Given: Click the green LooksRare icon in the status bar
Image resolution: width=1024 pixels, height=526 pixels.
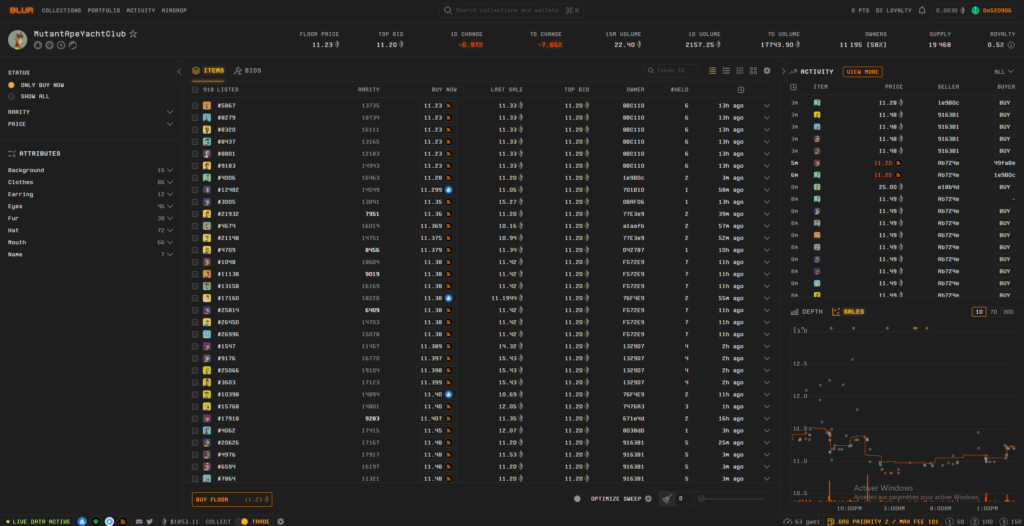Looking at the screenshot, I should pyautogui.click(x=96, y=521).
